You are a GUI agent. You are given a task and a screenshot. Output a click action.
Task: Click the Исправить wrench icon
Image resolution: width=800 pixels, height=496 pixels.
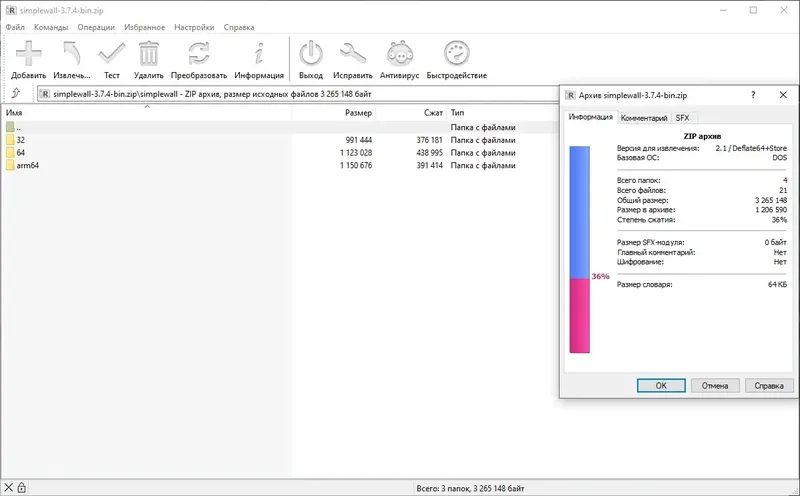pos(353,54)
